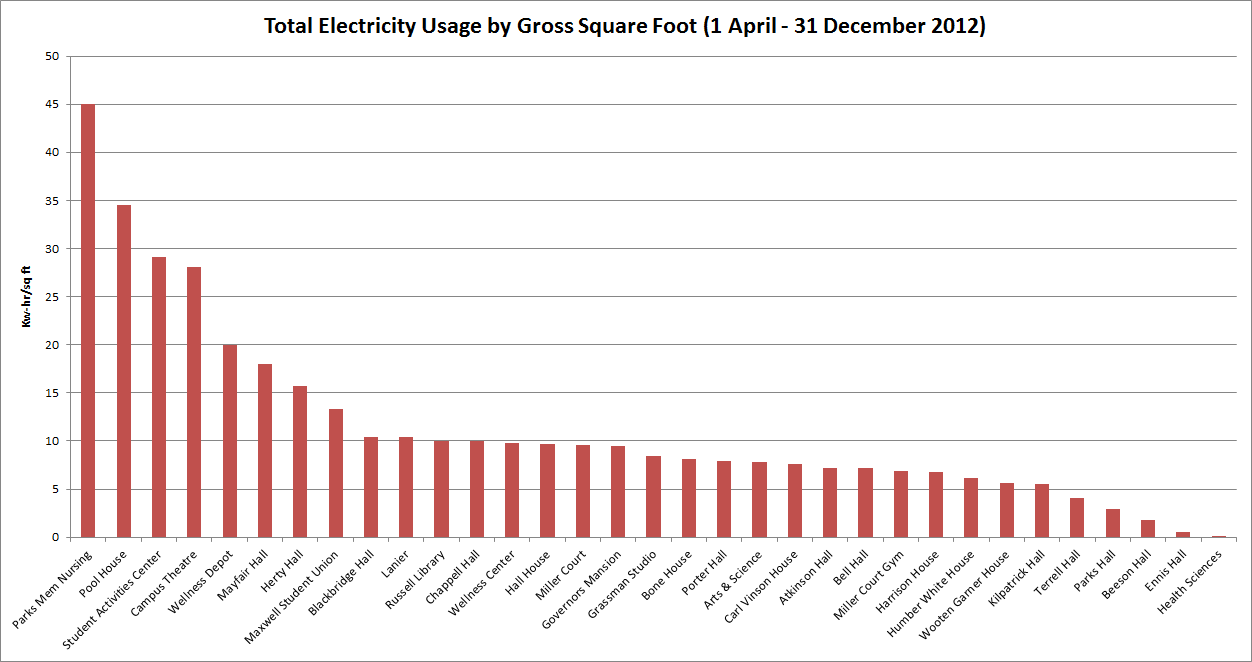Click the Russell Library bar

tap(441, 489)
